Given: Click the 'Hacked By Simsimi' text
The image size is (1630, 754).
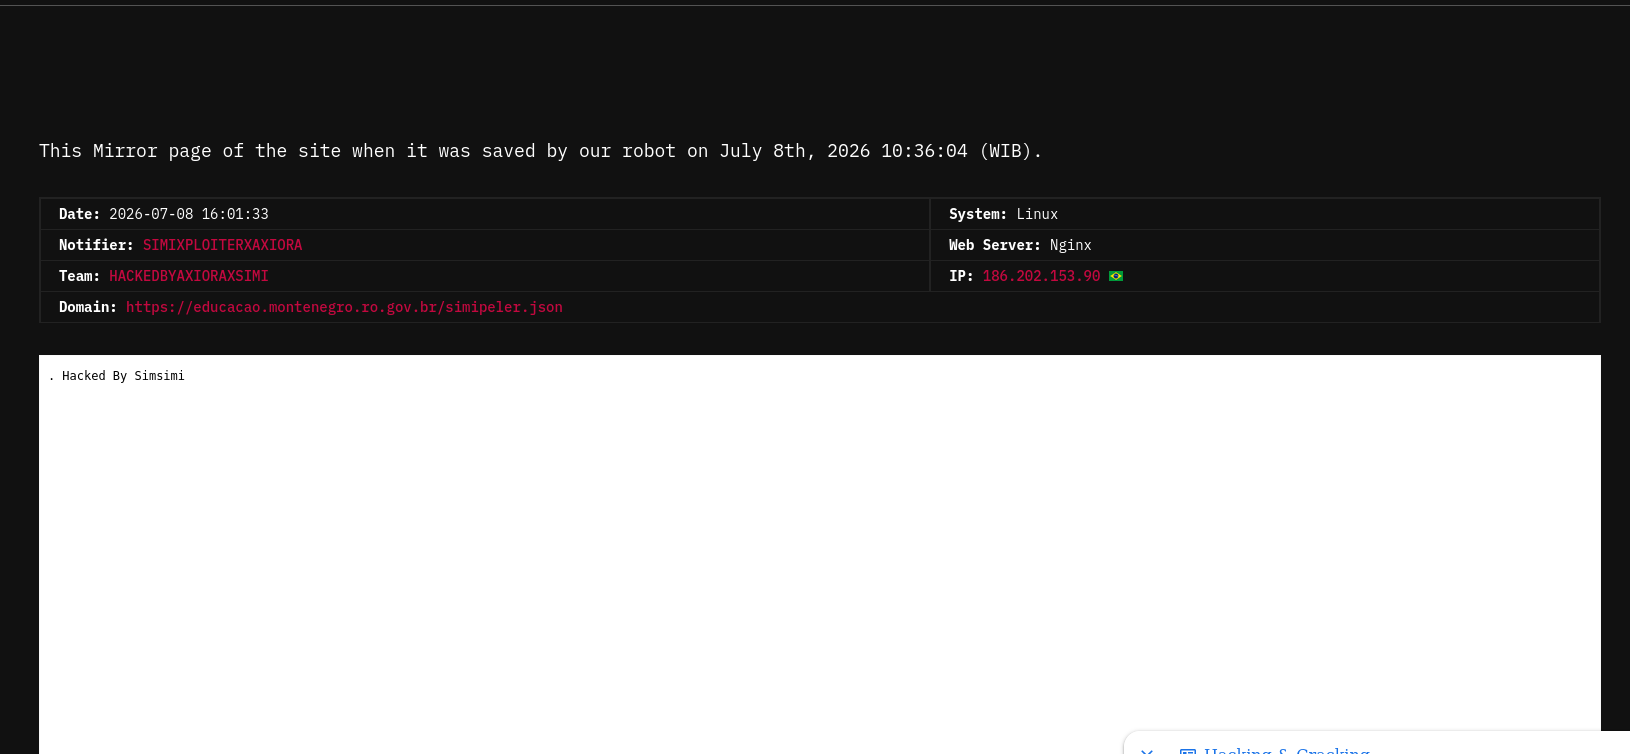Looking at the screenshot, I should [123, 376].
